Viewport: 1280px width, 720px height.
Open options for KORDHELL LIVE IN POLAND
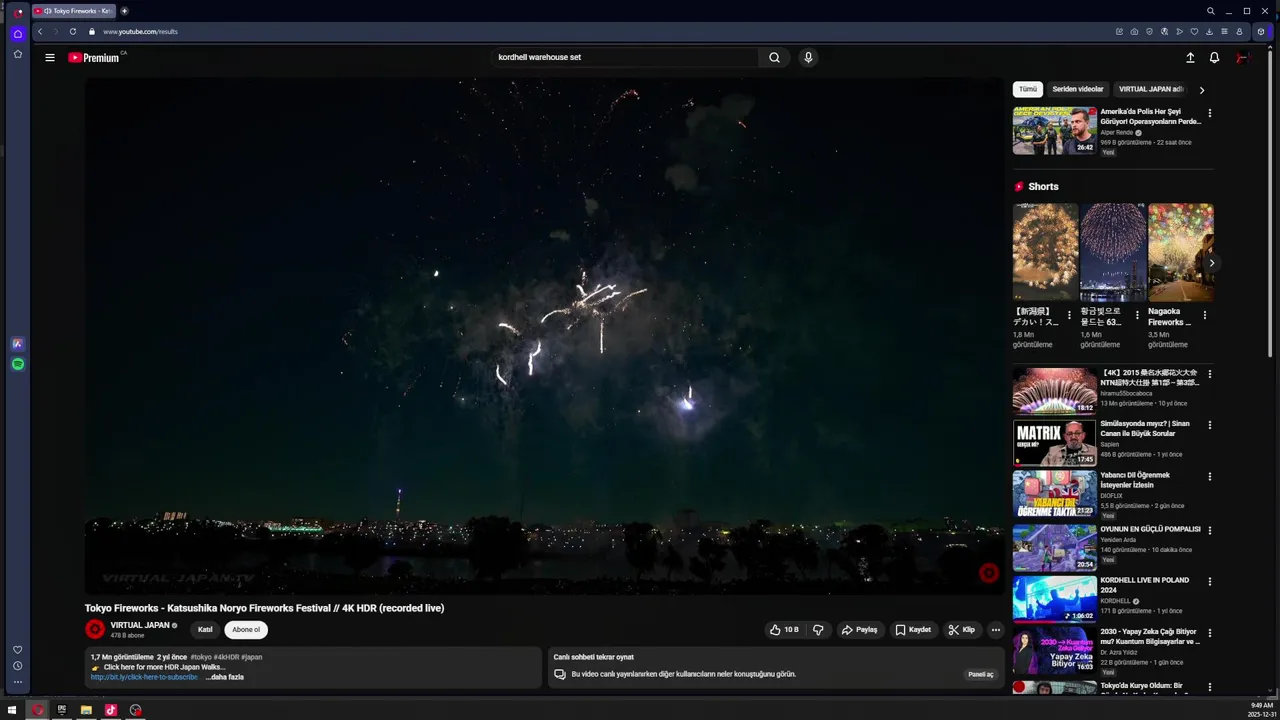[1210, 581]
